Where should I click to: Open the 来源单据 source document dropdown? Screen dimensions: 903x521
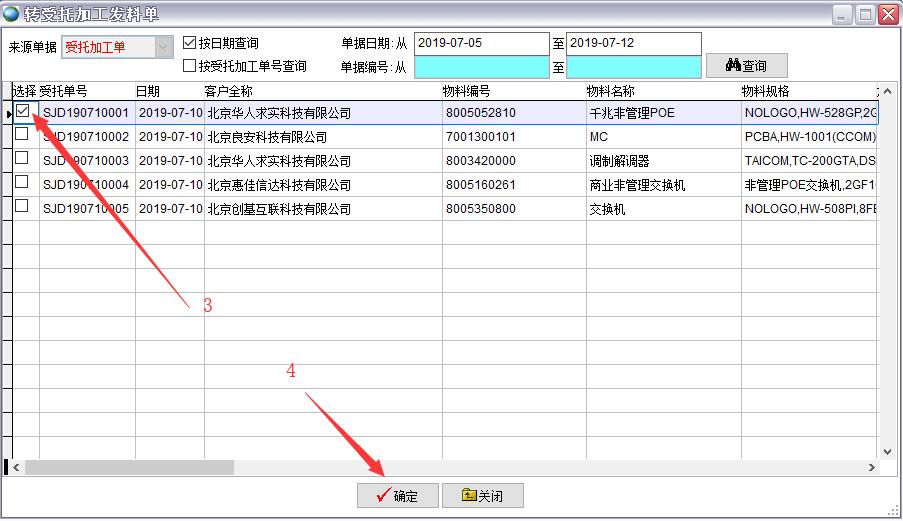[164, 47]
